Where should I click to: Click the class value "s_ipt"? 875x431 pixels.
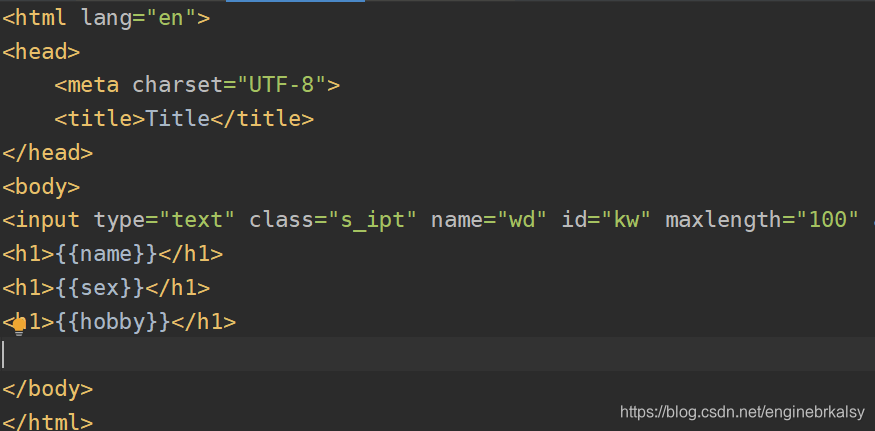(x=373, y=220)
